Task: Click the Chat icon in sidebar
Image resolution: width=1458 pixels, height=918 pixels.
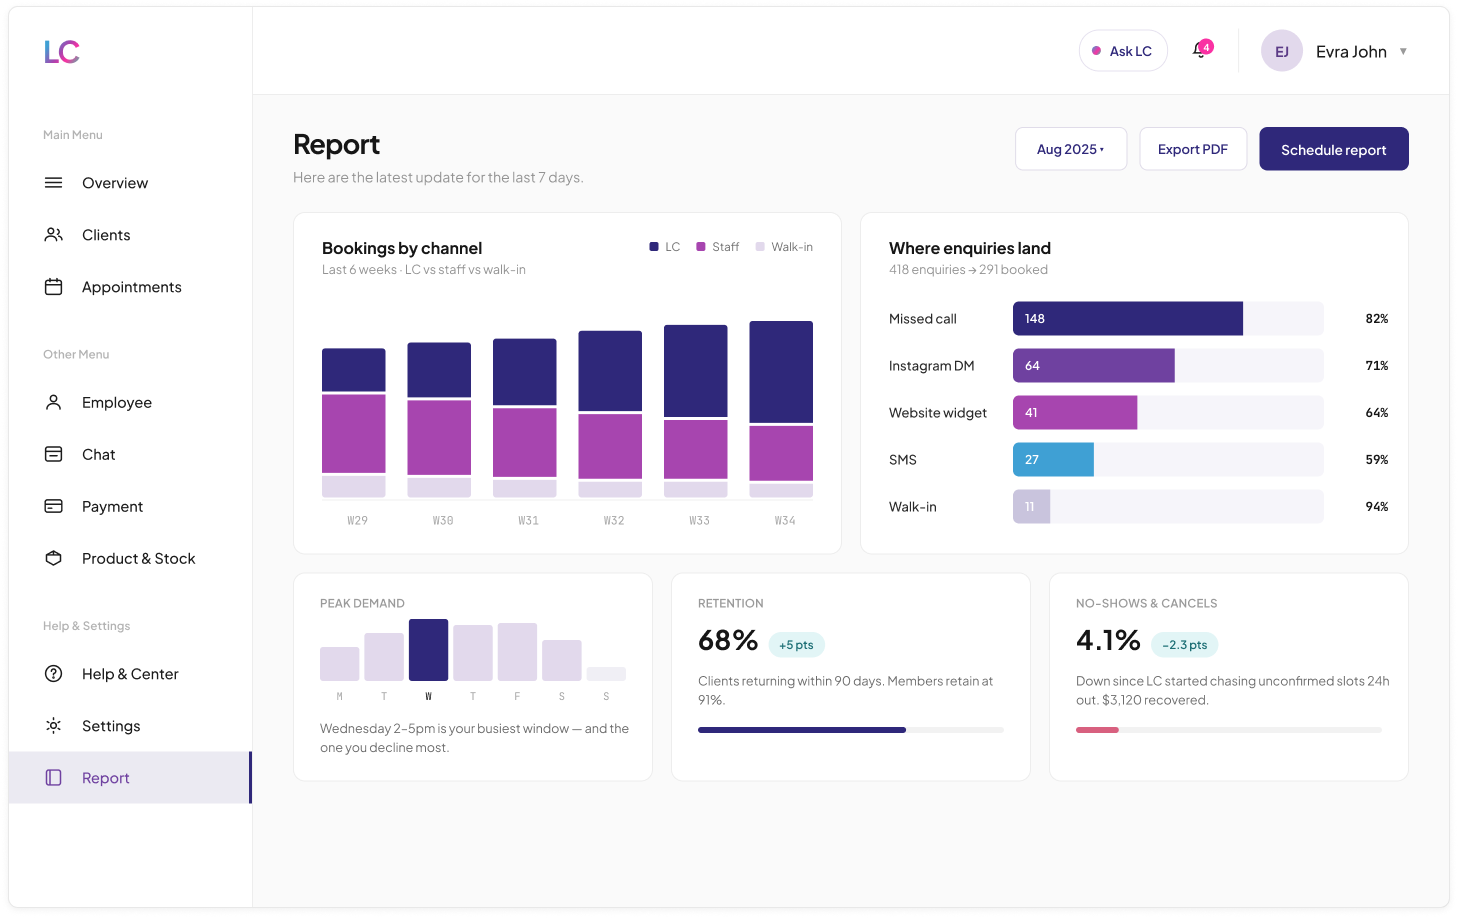Action: tap(54, 454)
